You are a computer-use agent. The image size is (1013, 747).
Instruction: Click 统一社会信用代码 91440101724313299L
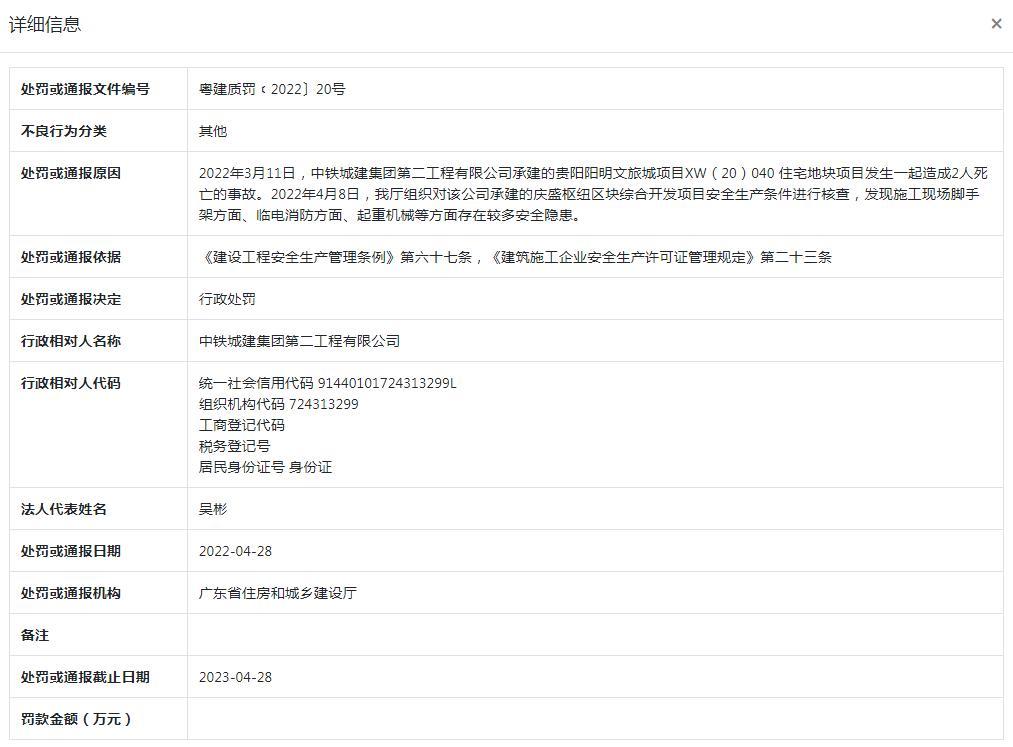[328, 383]
